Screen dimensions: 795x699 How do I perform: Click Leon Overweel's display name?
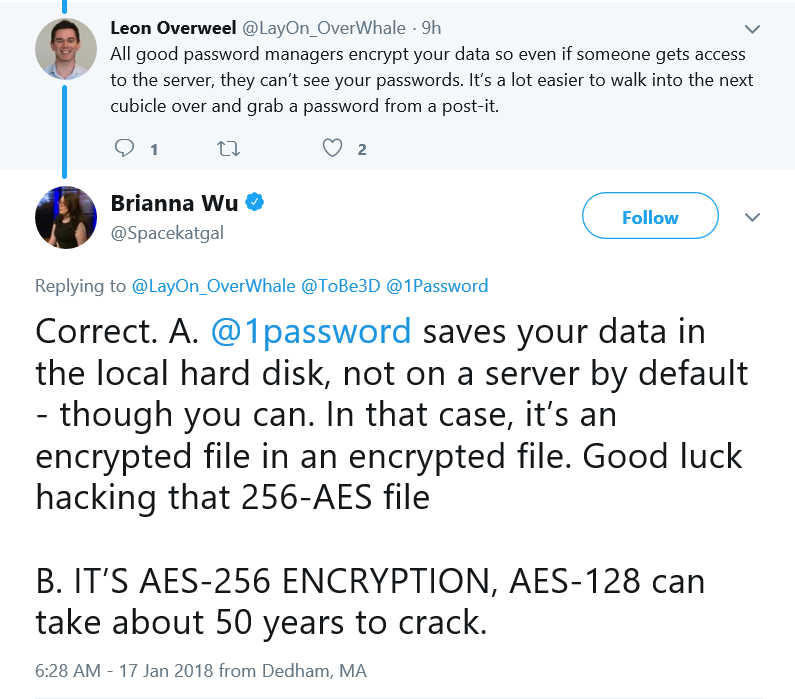point(173,28)
